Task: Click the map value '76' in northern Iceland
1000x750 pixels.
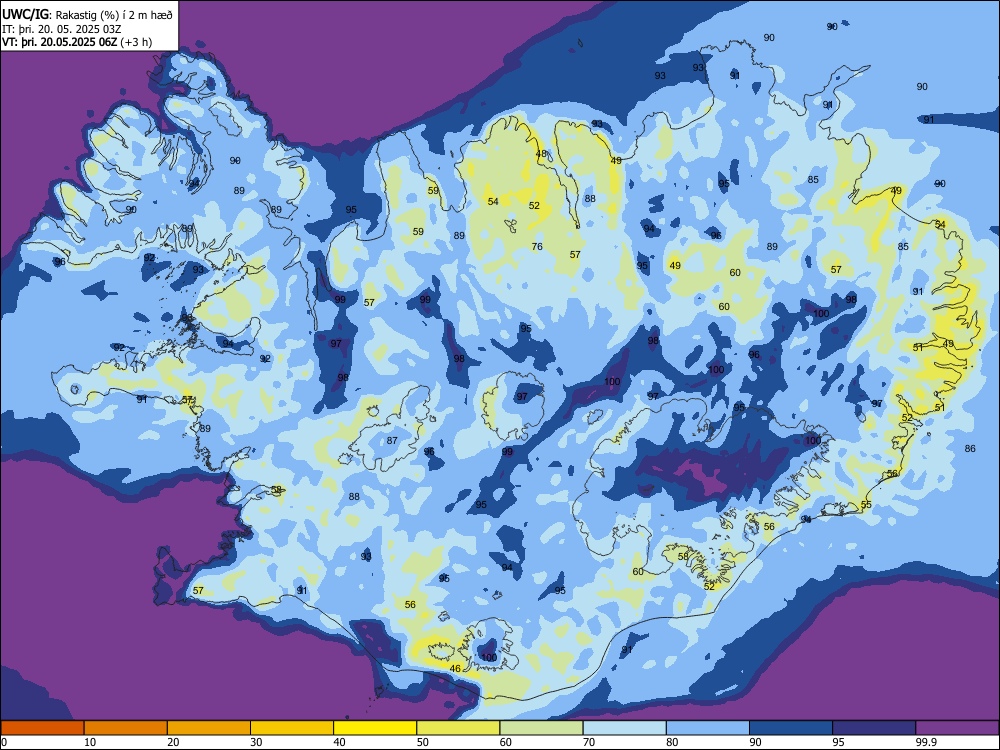Action: (x=537, y=246)
